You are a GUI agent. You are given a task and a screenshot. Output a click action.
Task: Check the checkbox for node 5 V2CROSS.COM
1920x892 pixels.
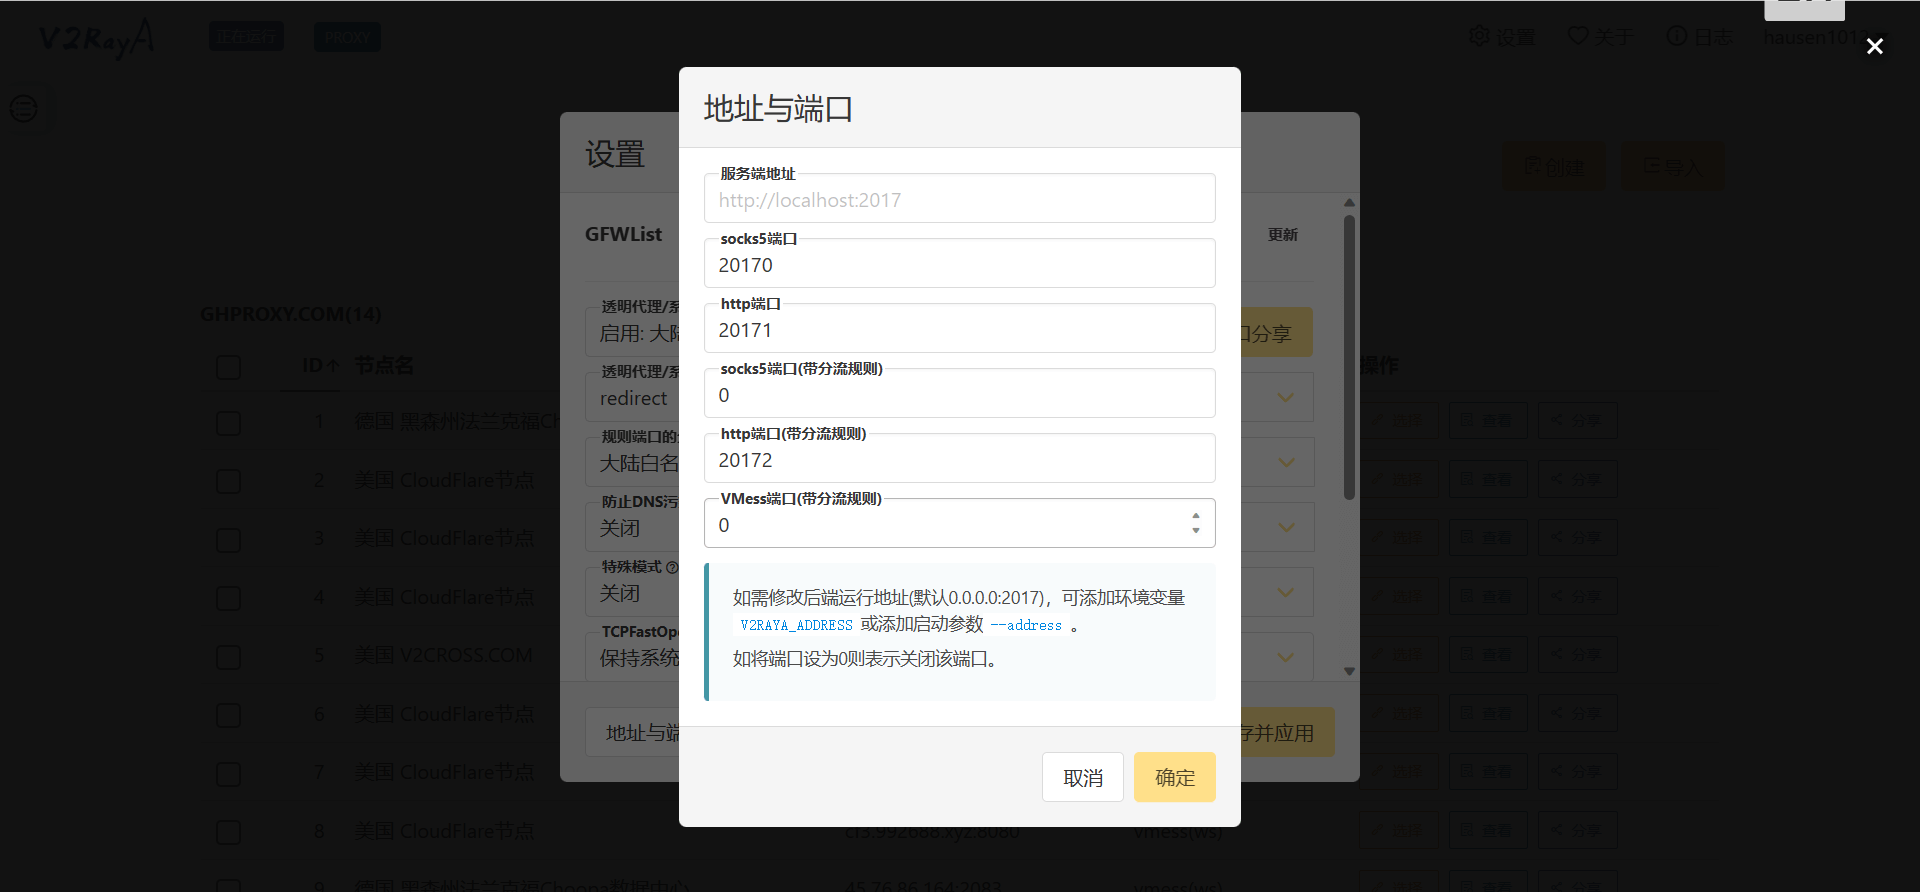[x=229, y=657]
